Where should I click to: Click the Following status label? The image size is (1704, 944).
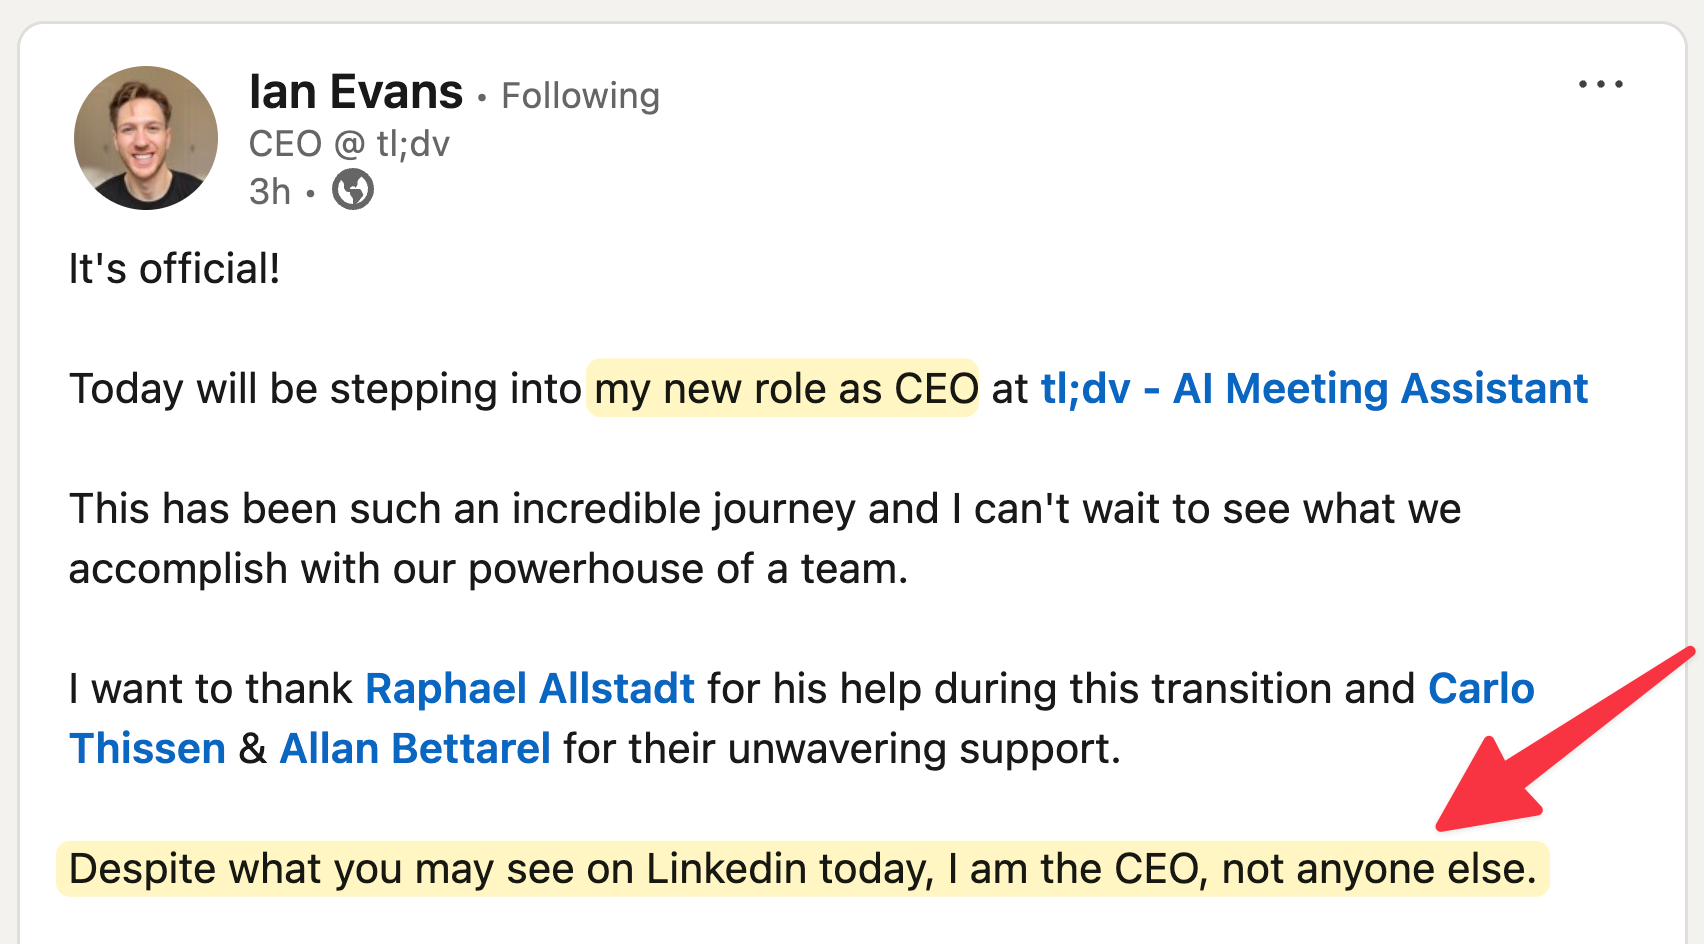click(x=580, y=96)
